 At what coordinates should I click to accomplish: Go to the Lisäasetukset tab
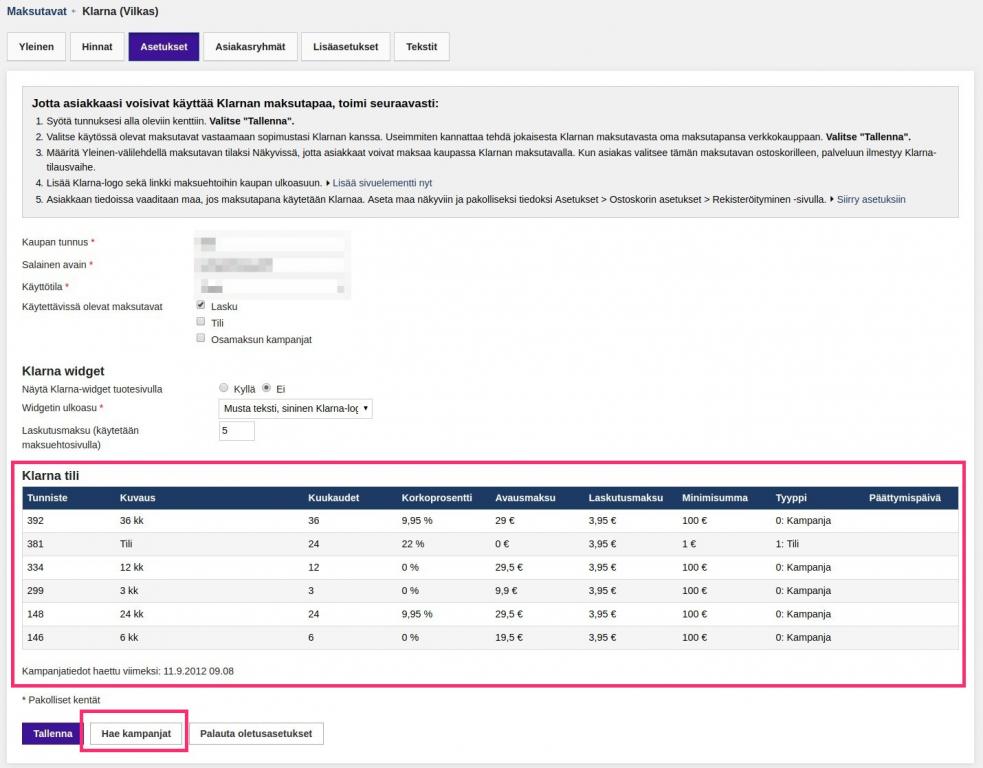[345, 47]
